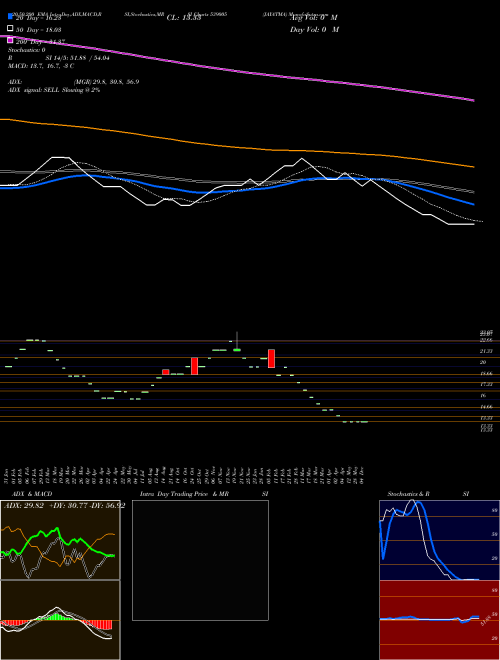Click the 21.33 price axis label
Screen dimensions: 500x660
tap(486, 351)
